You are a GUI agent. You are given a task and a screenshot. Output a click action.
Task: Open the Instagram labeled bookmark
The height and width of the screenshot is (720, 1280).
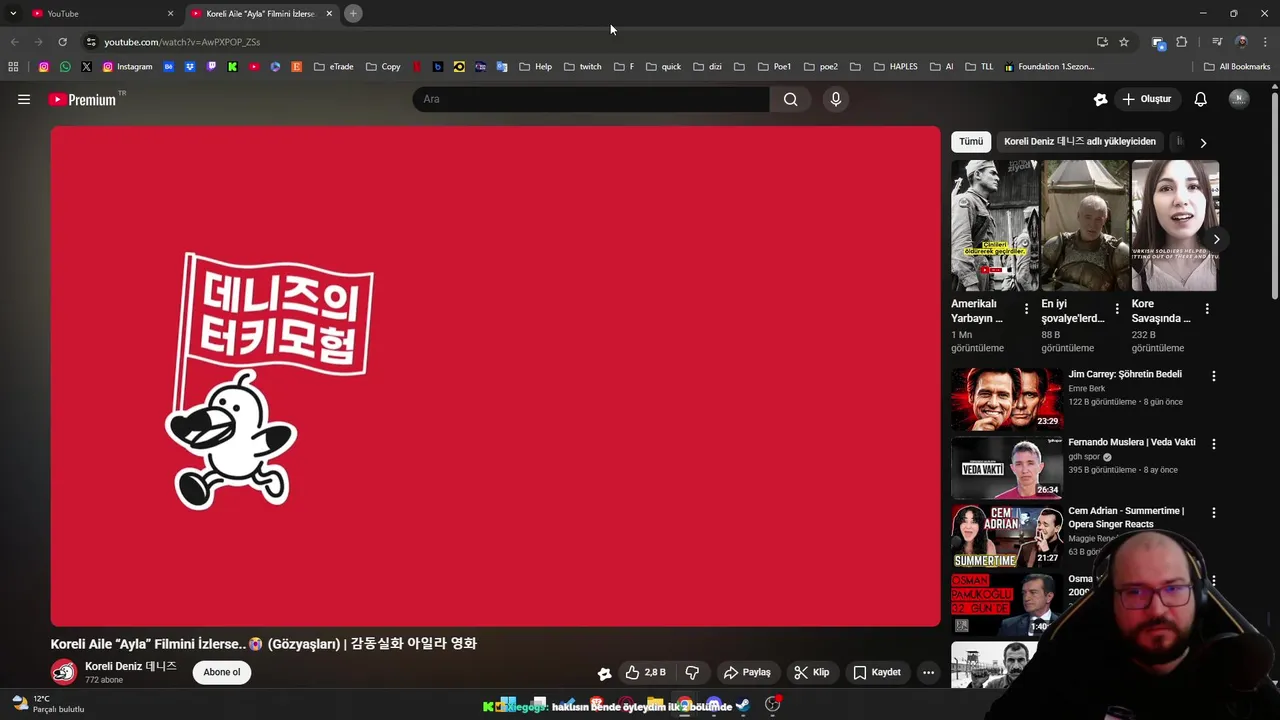point(128,67)
